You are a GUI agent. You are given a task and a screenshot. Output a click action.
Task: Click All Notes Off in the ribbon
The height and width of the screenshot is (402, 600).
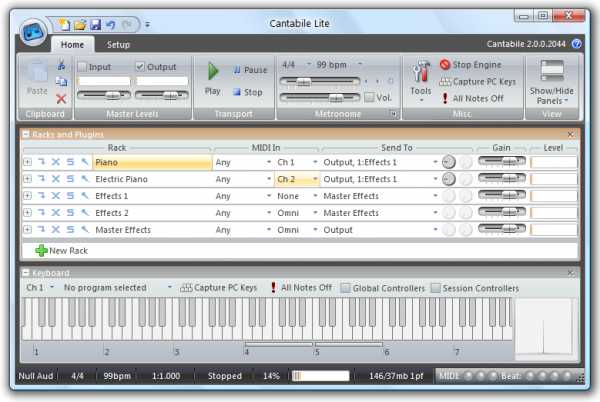(x=473, y=98)
